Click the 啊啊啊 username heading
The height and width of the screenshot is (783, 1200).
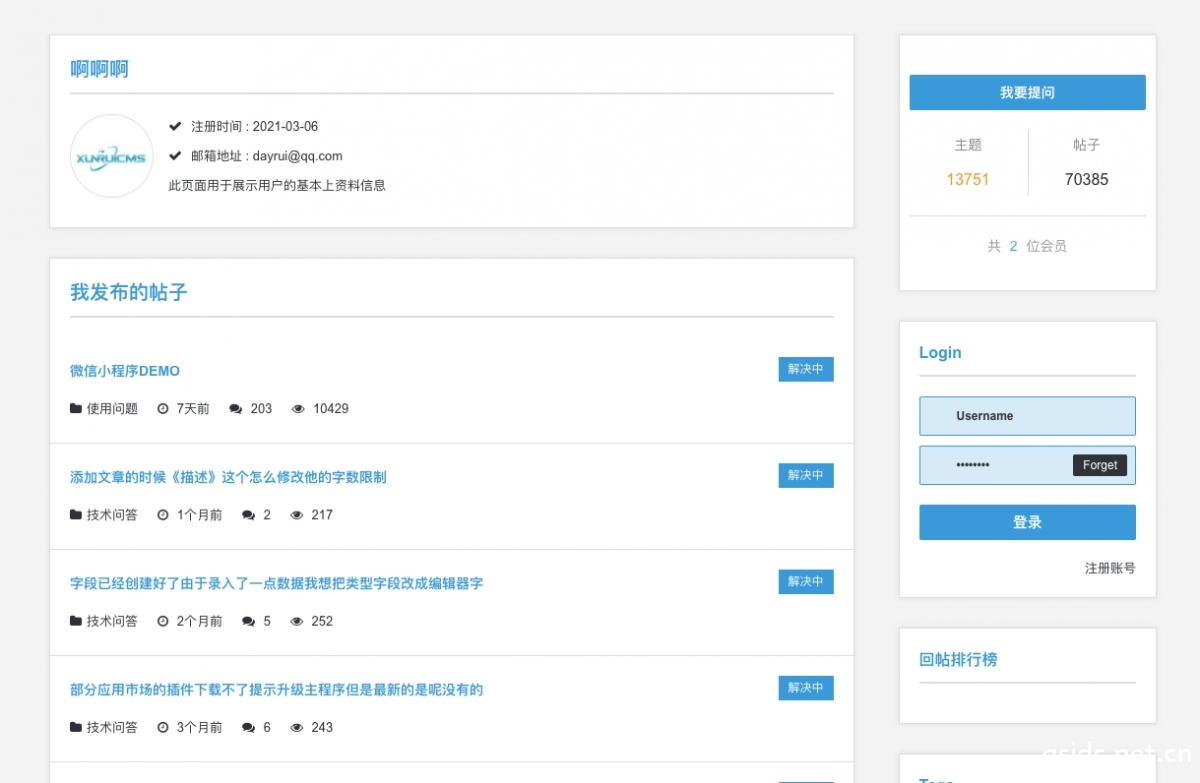(x=99, y=69)
